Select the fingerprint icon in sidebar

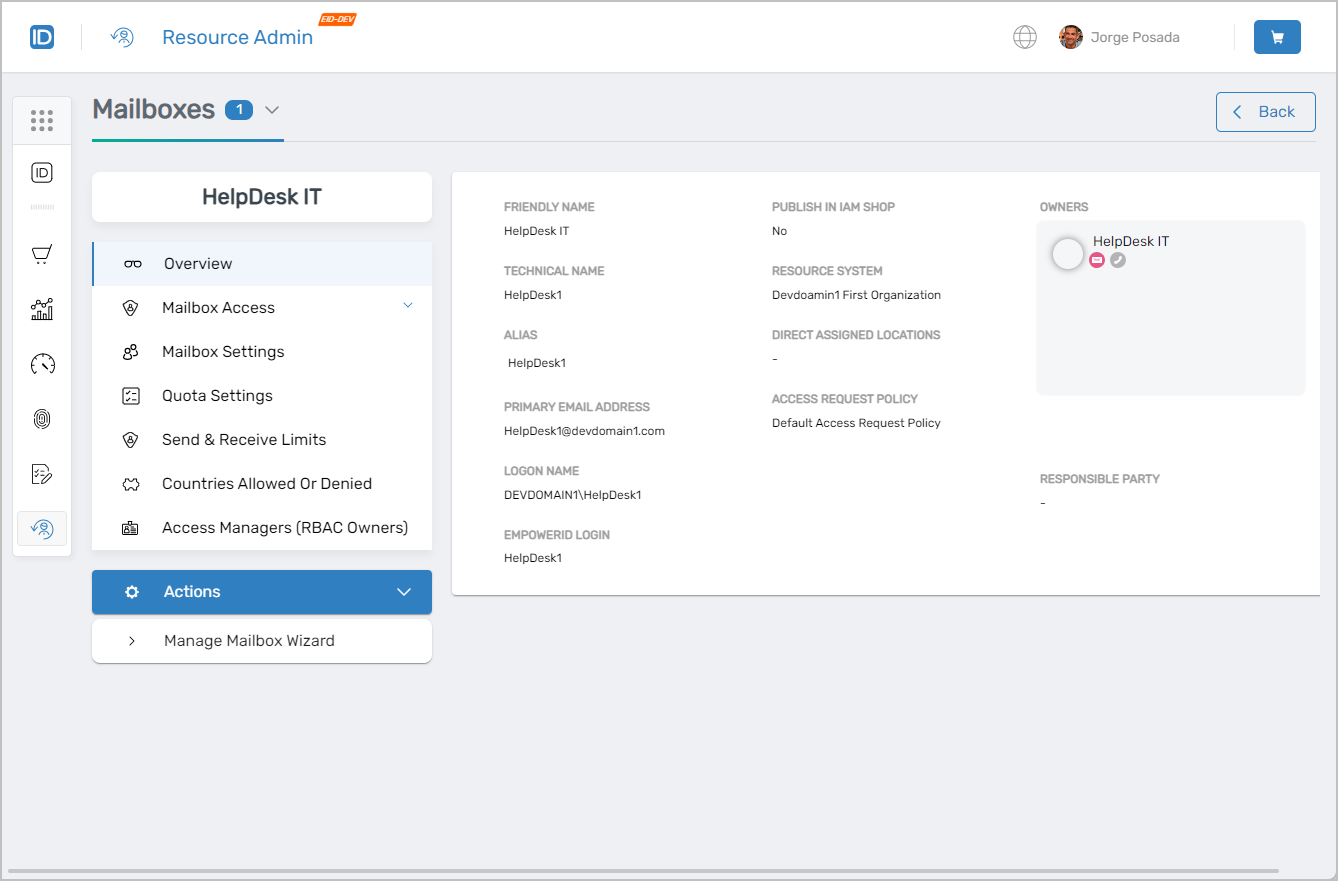pos(41,418)
